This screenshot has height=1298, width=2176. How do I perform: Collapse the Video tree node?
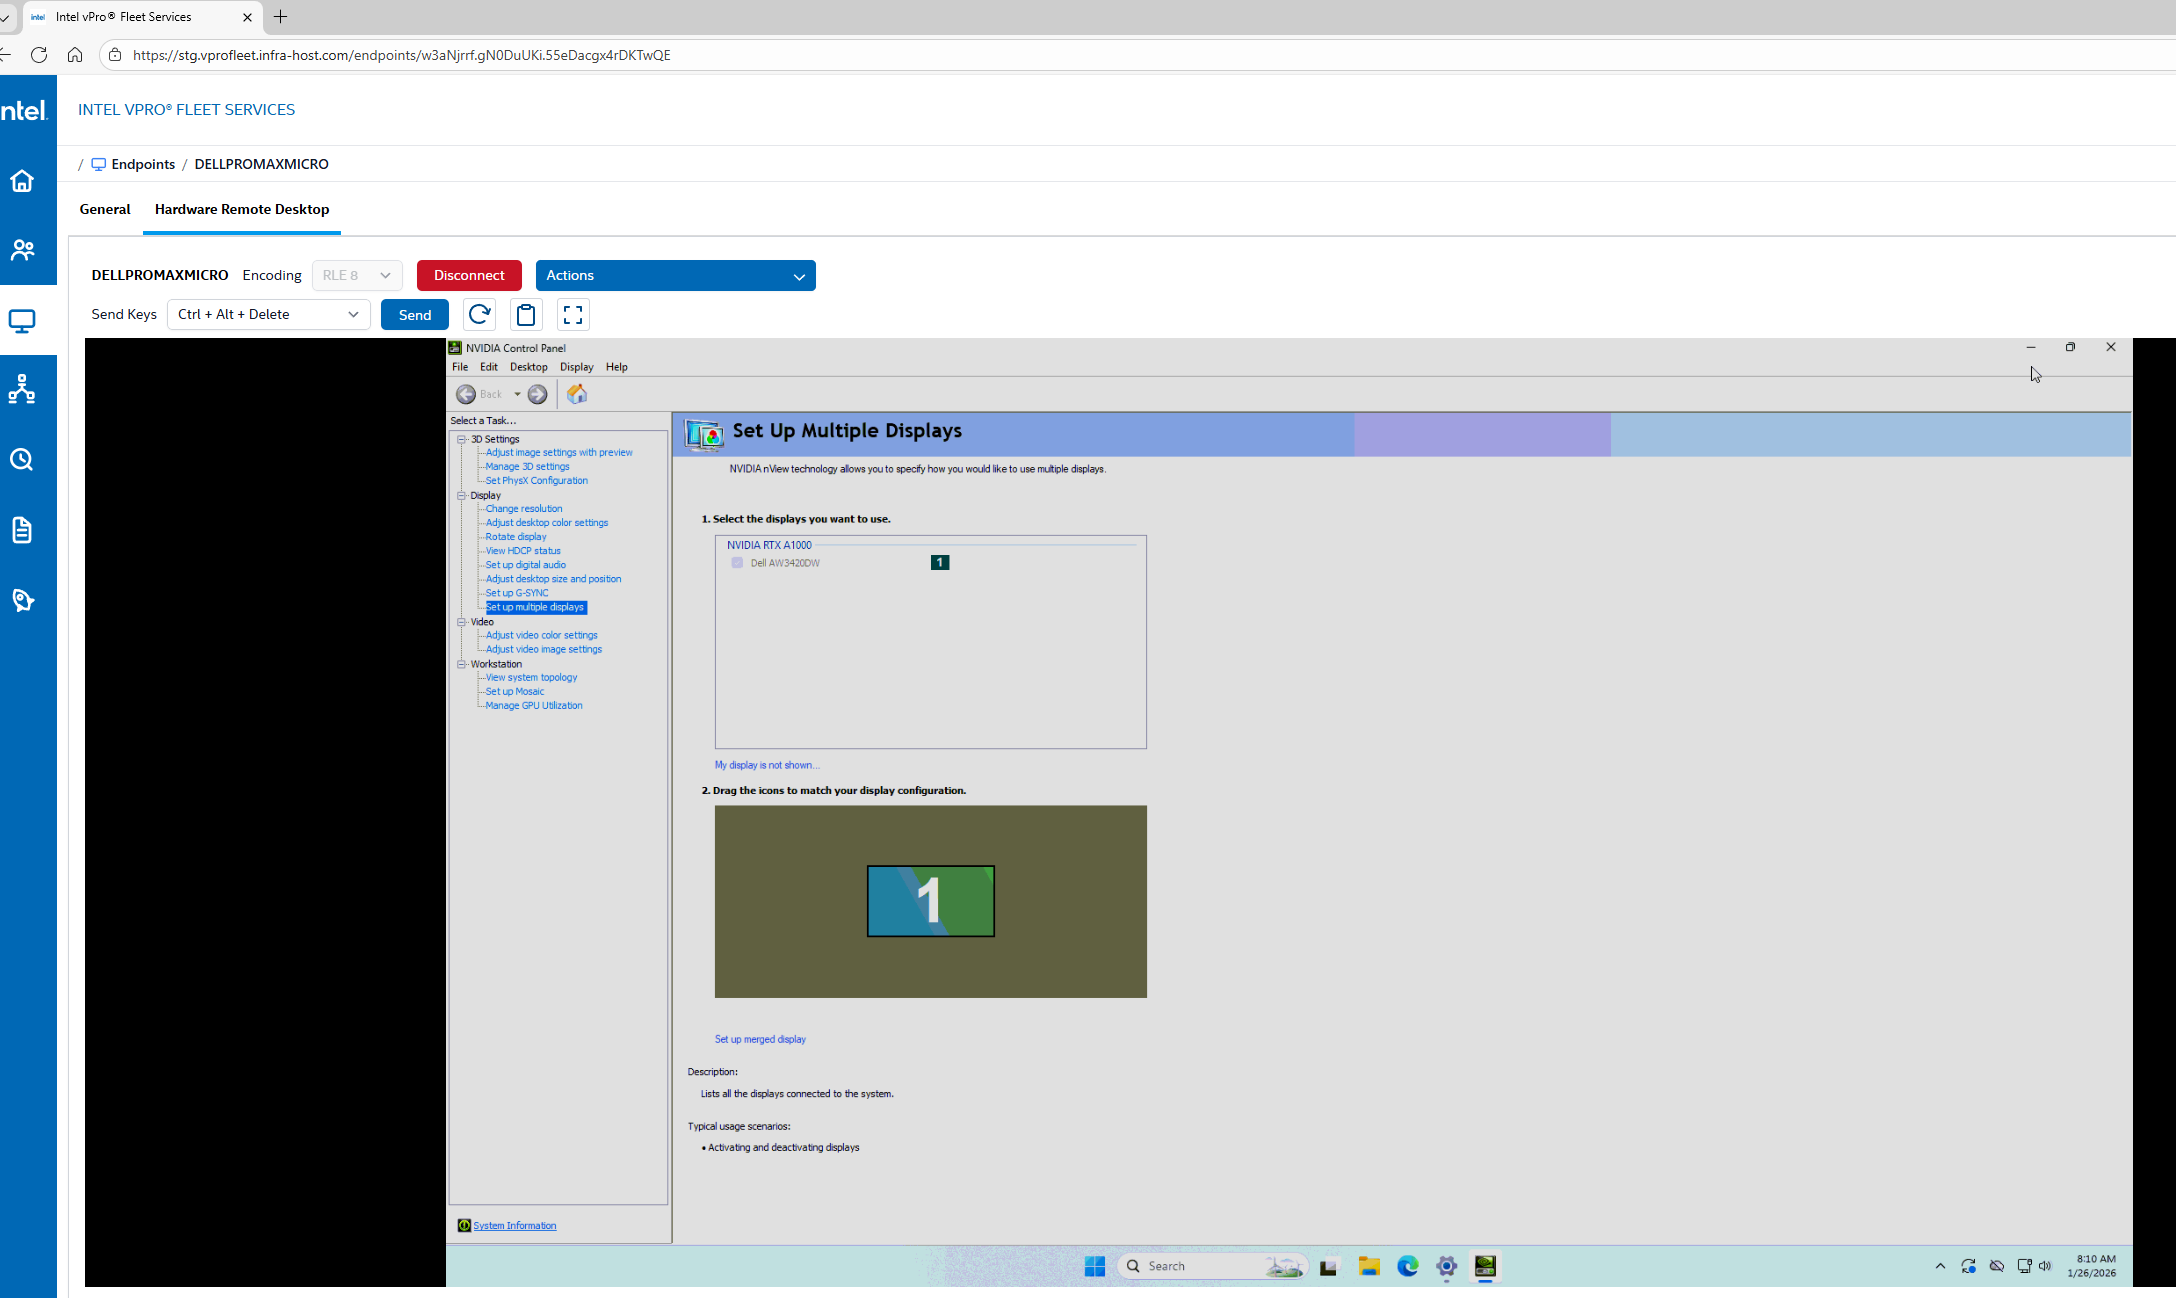[x=462, y=622]
